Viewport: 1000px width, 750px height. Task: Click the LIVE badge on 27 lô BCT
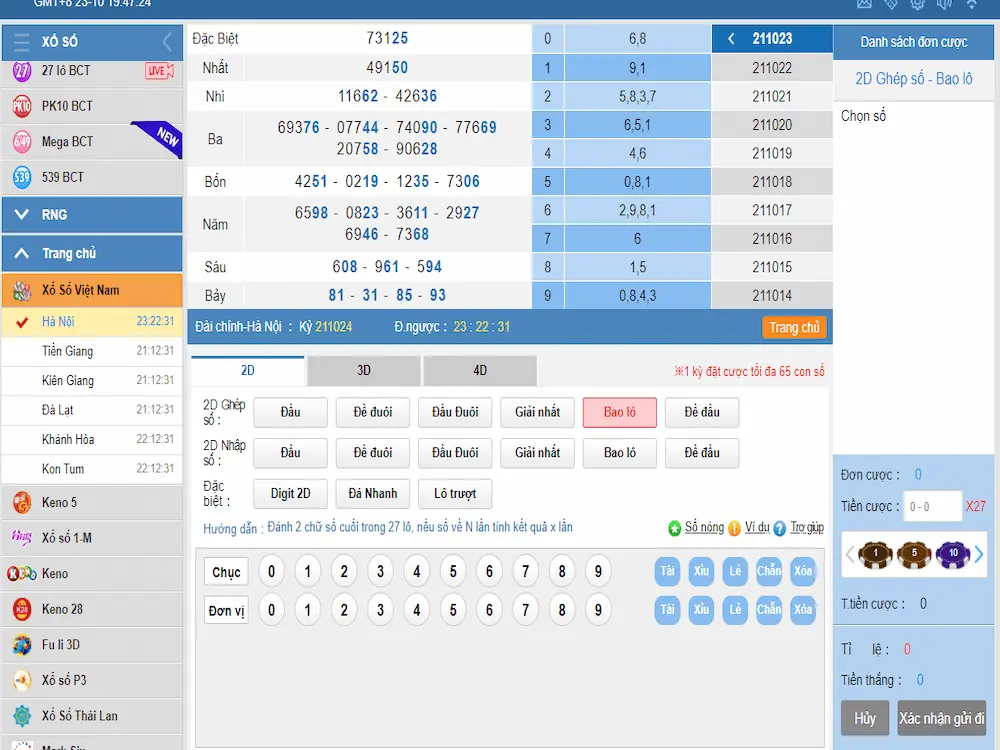pos(159,70)
